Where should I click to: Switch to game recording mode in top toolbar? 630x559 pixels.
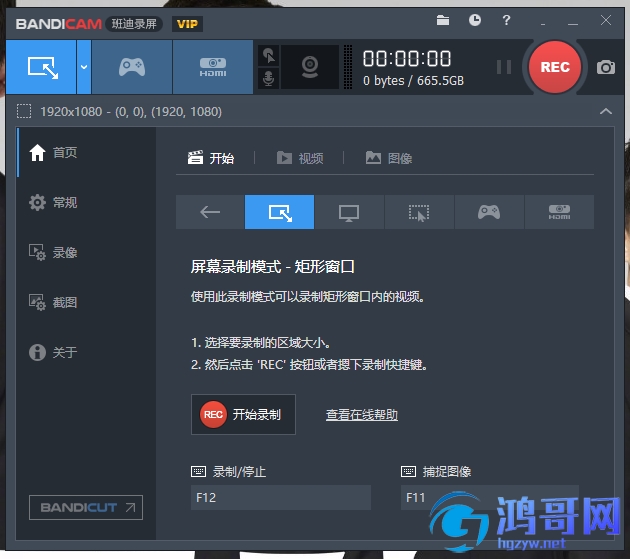click(132, 67)
